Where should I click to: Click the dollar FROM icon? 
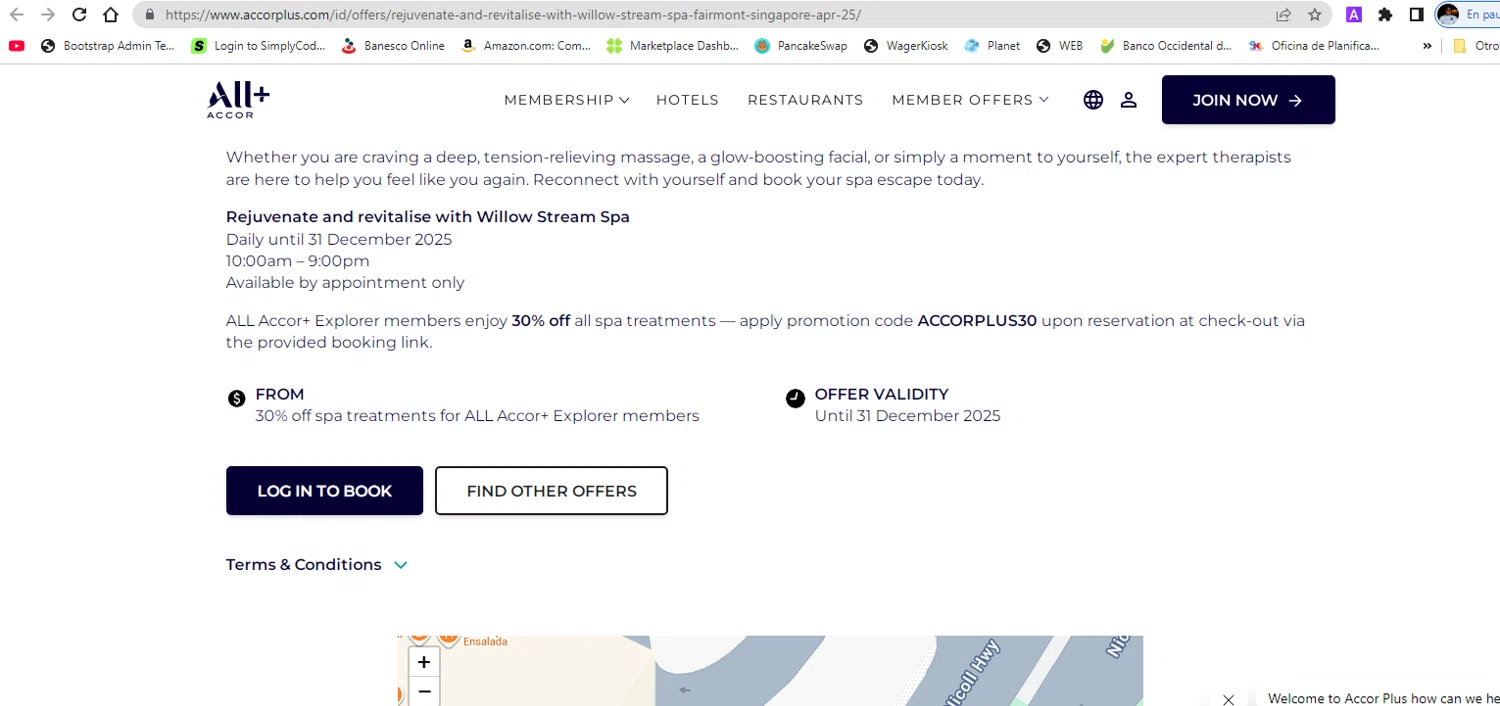(236, 399)
